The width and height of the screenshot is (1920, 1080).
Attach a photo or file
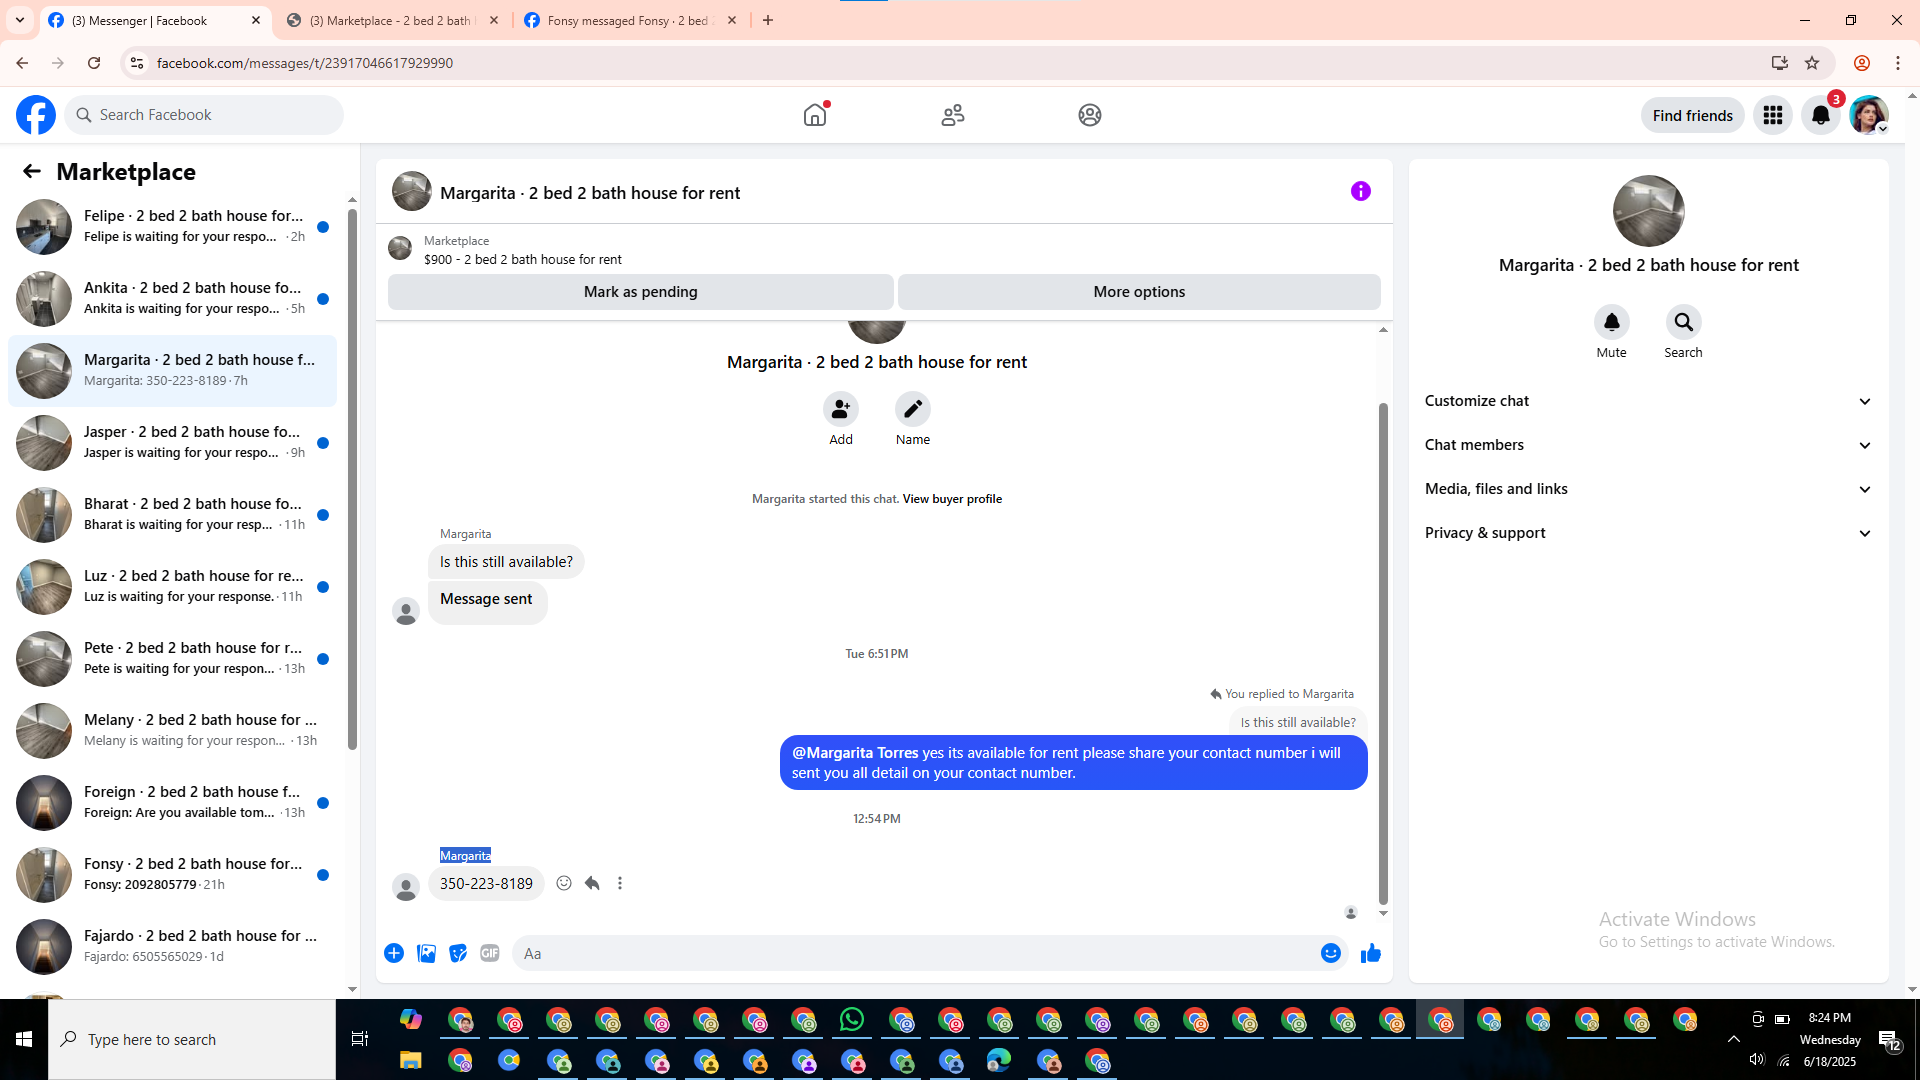(x=426, y=953)
